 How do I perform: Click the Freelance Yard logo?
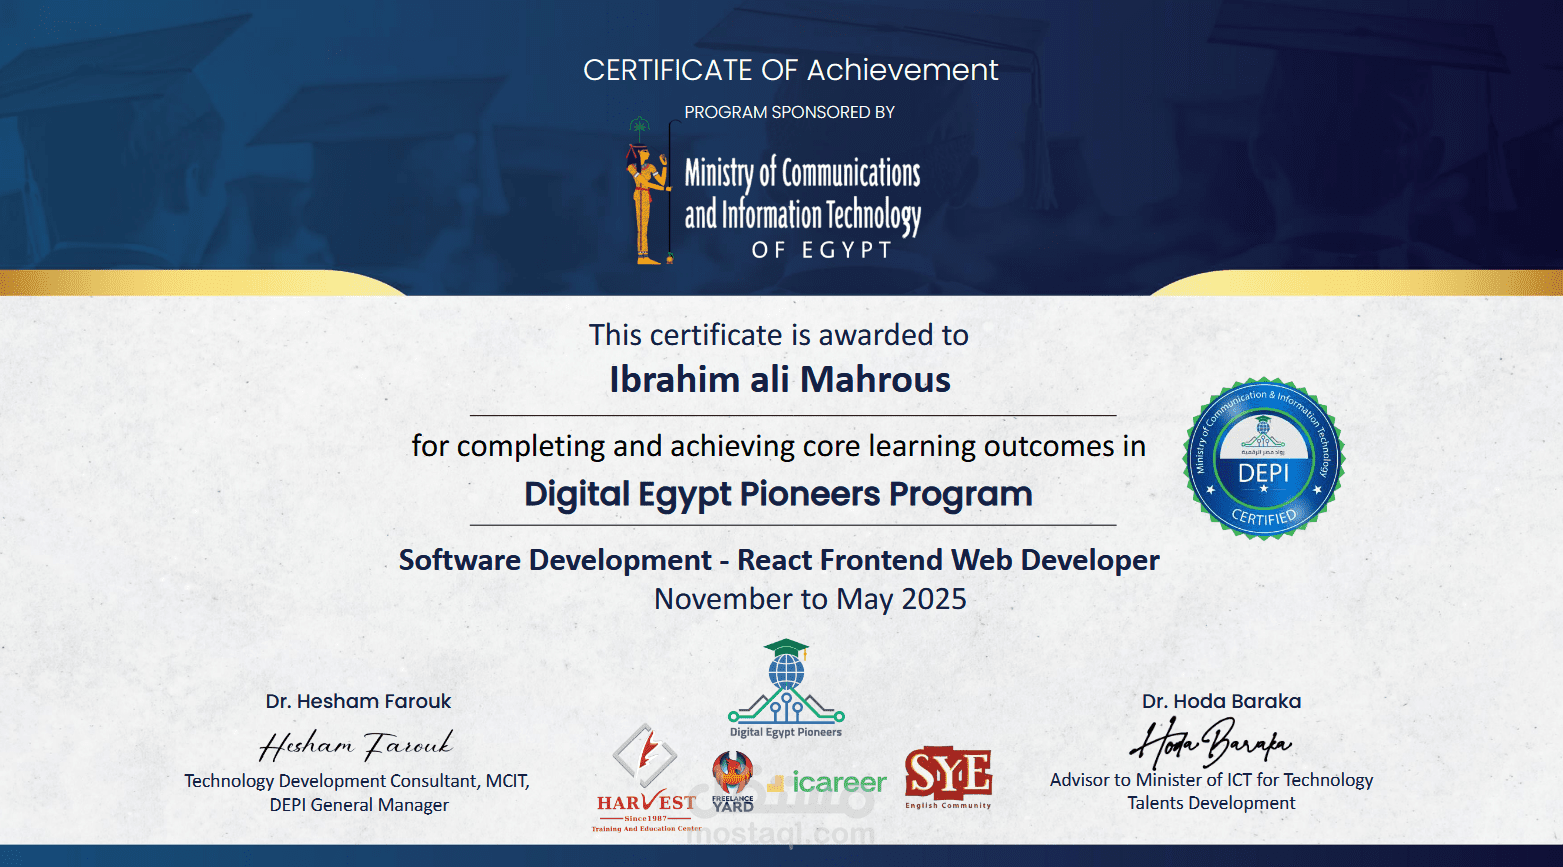point(733,781)
